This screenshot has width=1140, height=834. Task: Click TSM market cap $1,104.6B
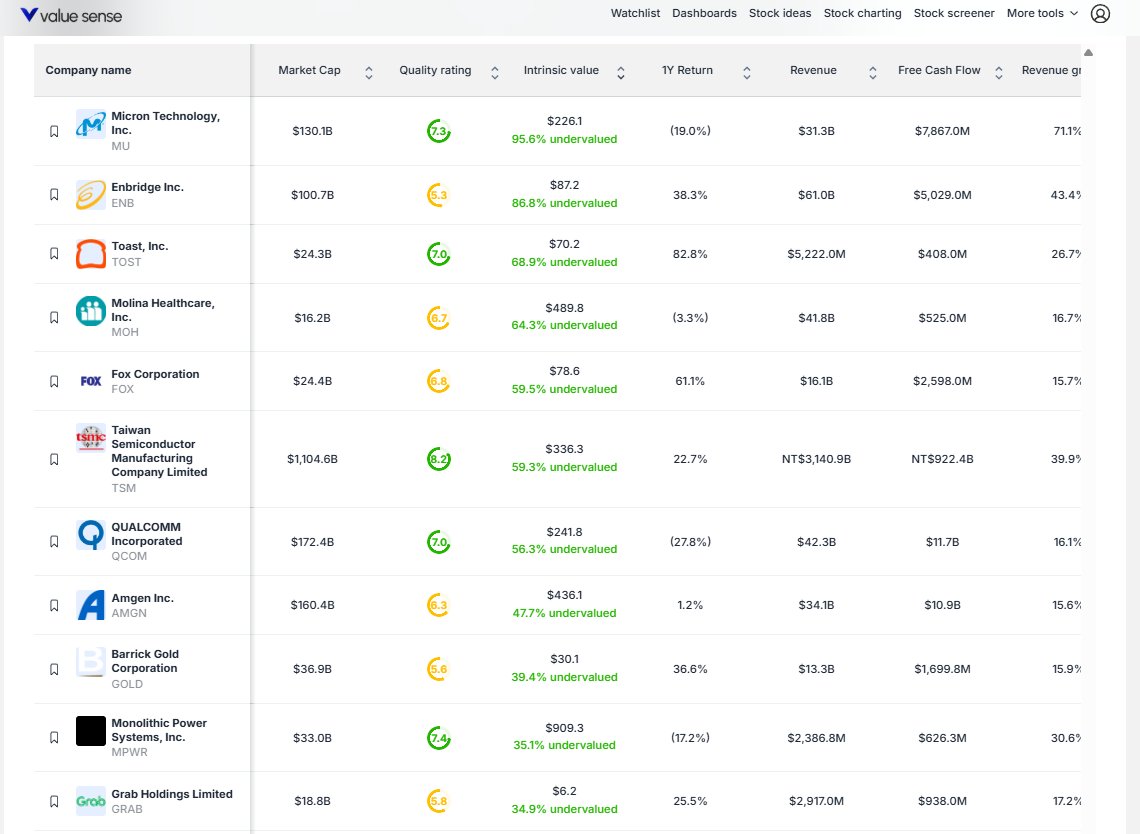[x=313, y=459]
